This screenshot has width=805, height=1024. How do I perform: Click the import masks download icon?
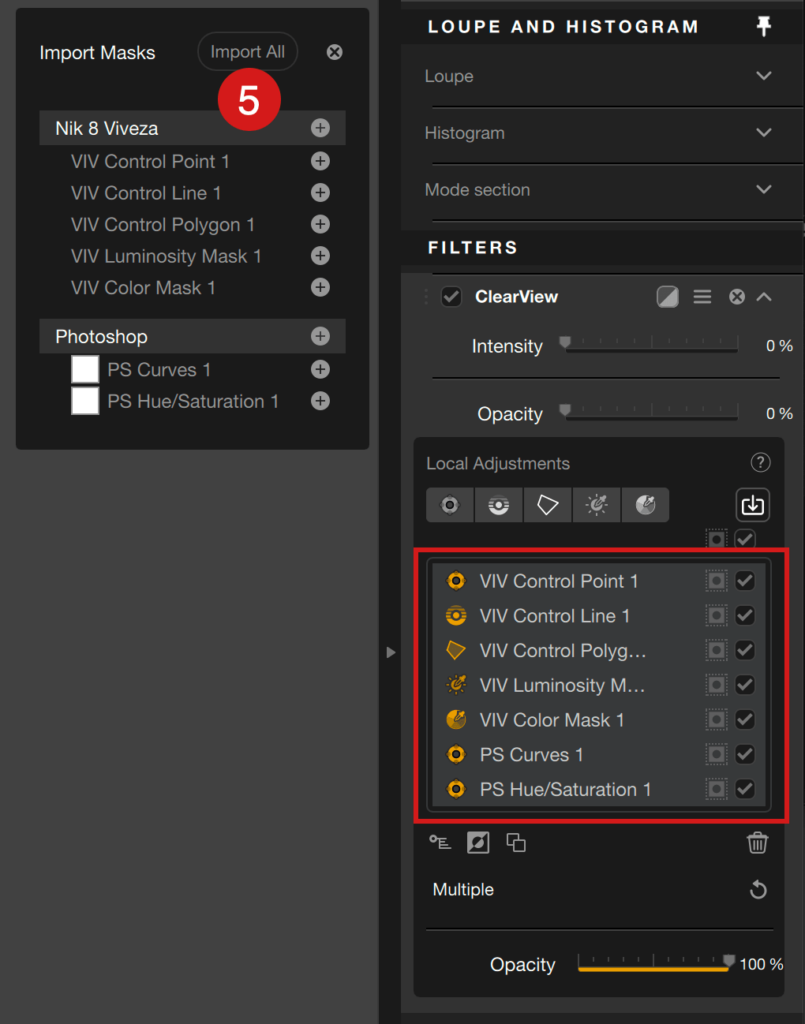(x=753, y=505)
